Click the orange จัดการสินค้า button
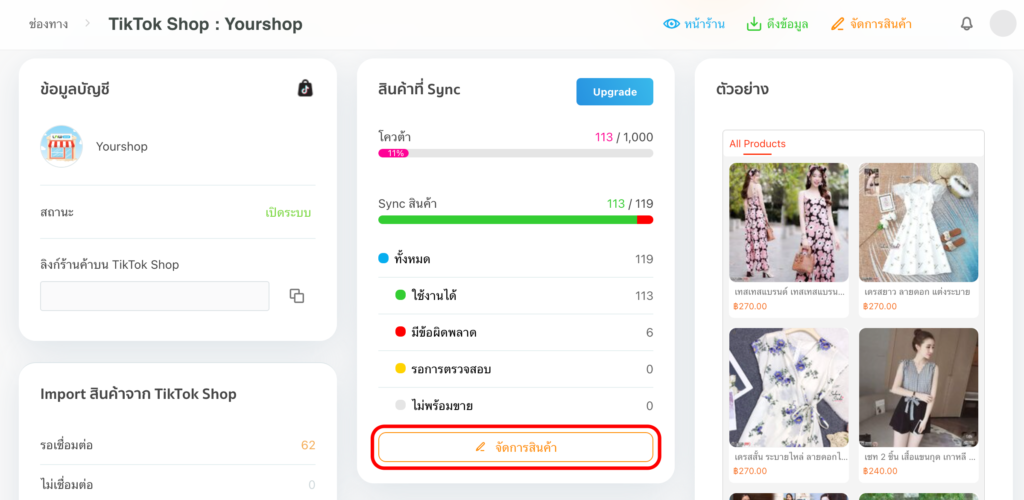 [x=515, y=447]
